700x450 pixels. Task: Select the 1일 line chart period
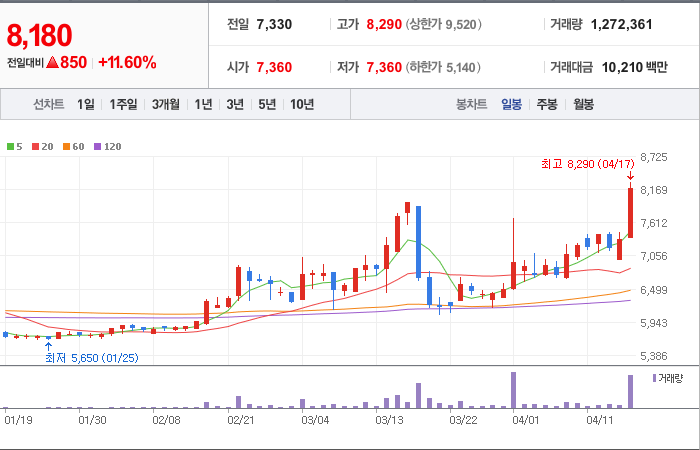coord(86,104)
